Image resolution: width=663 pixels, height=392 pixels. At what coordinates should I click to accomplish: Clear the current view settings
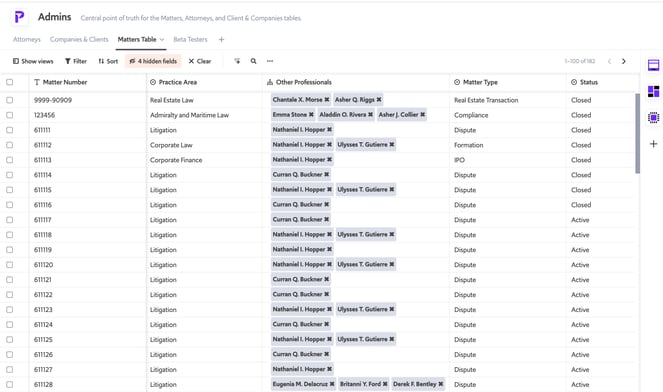point(200,61)
